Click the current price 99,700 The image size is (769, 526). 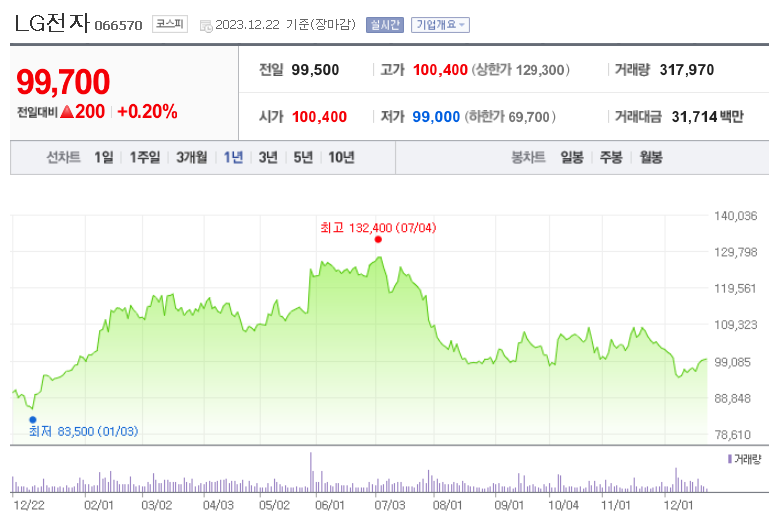[x=63, y=82]
